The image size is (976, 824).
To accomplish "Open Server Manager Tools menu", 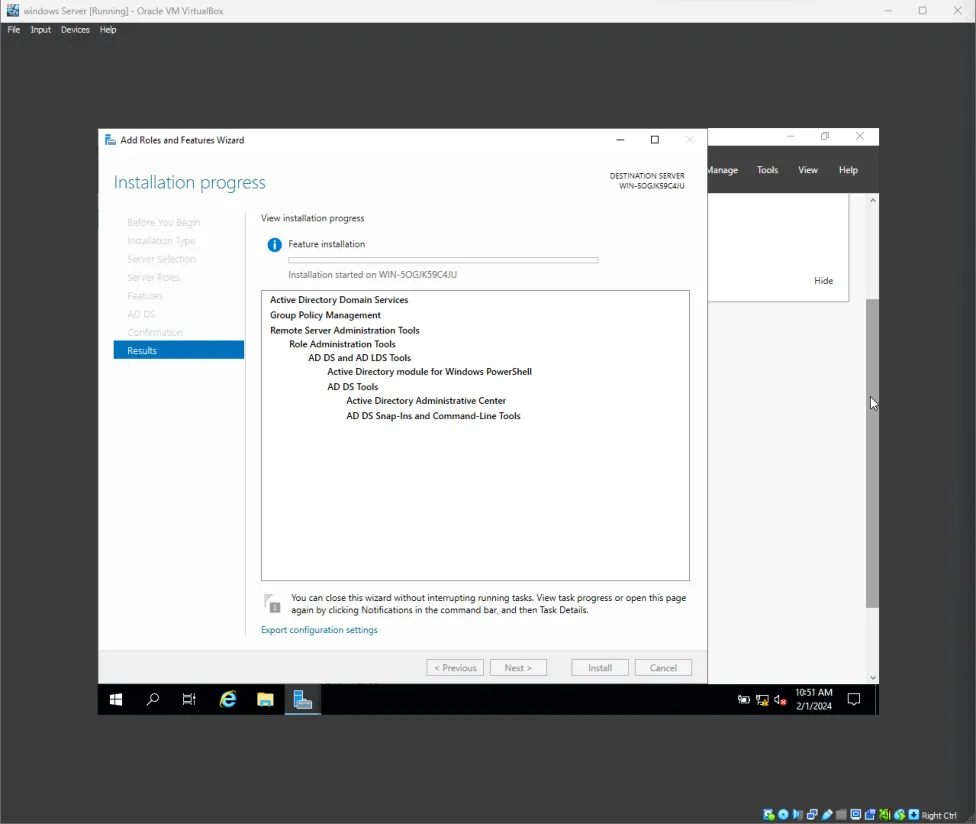I will (x=767, y=170).
